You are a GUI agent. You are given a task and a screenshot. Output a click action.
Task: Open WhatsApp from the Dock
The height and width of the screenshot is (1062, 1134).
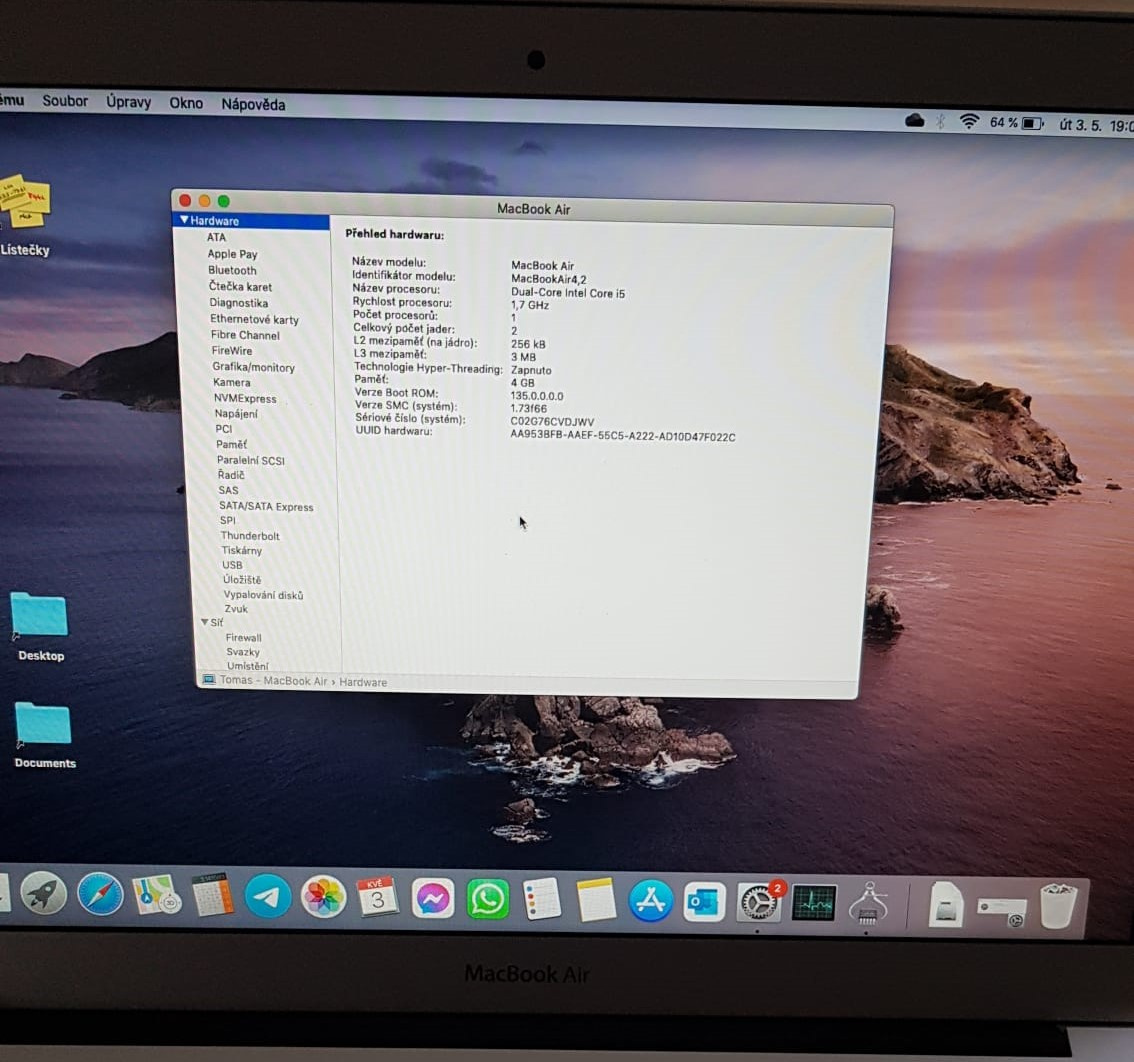[487, 898]
